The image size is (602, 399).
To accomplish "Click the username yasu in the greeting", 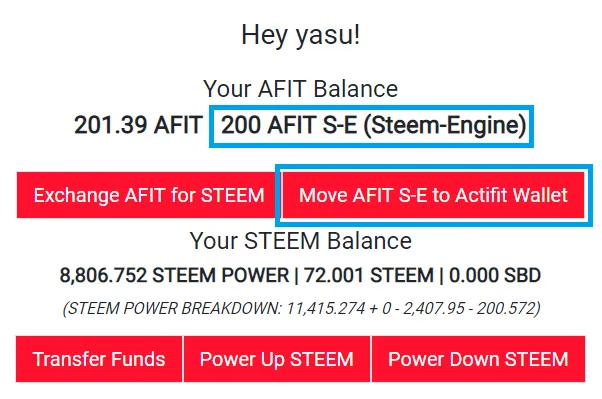I will [x=325, y=36].
